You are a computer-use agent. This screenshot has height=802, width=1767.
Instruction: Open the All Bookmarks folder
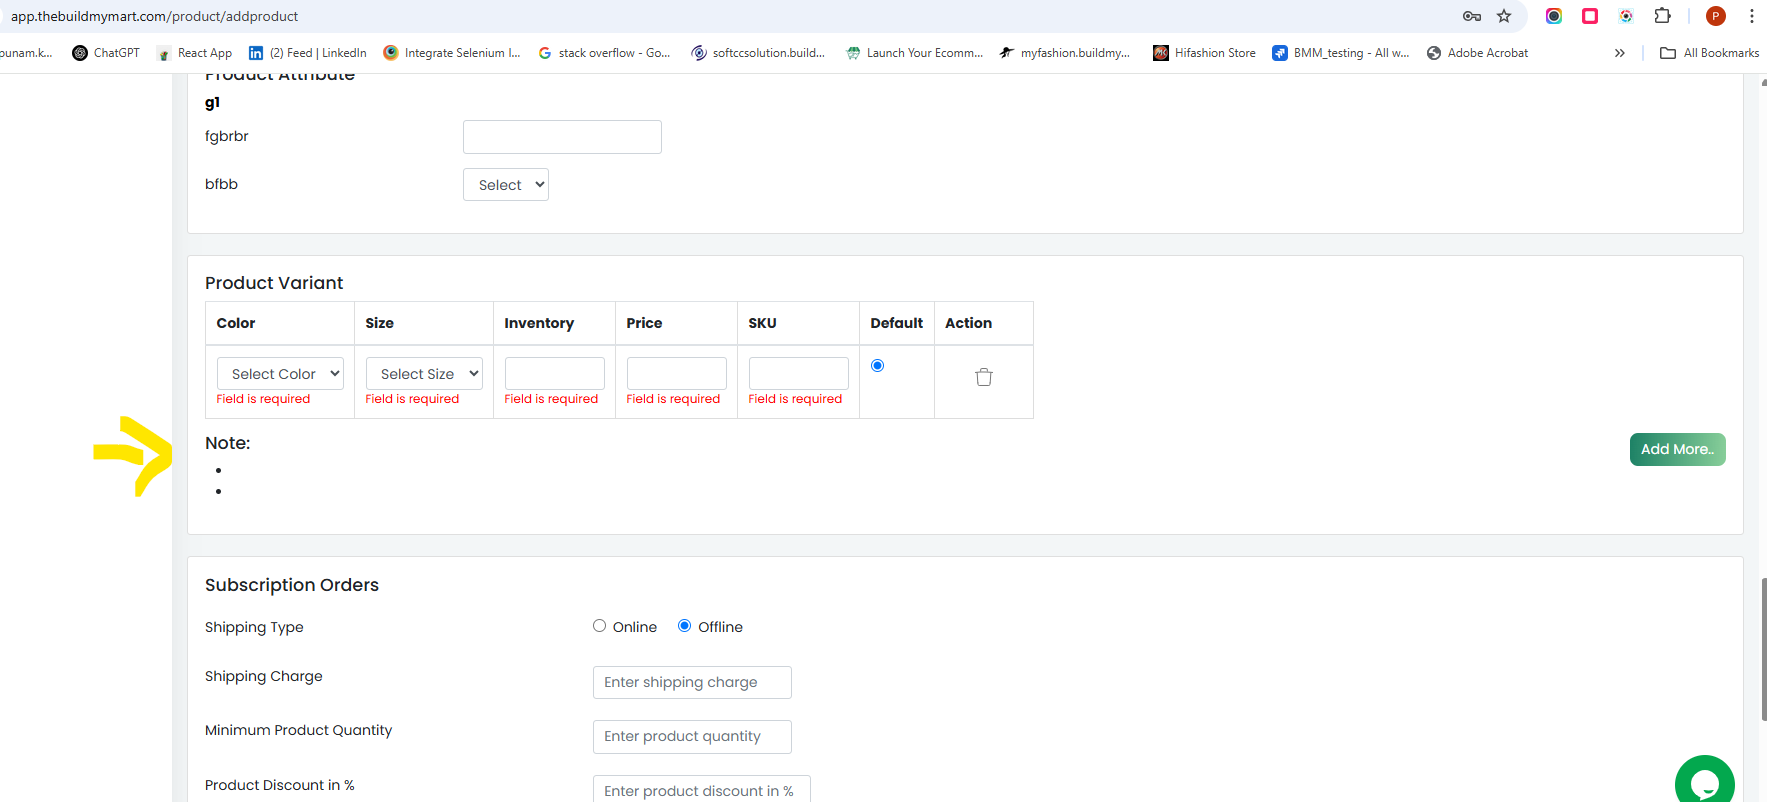(x=1709, y=53)
